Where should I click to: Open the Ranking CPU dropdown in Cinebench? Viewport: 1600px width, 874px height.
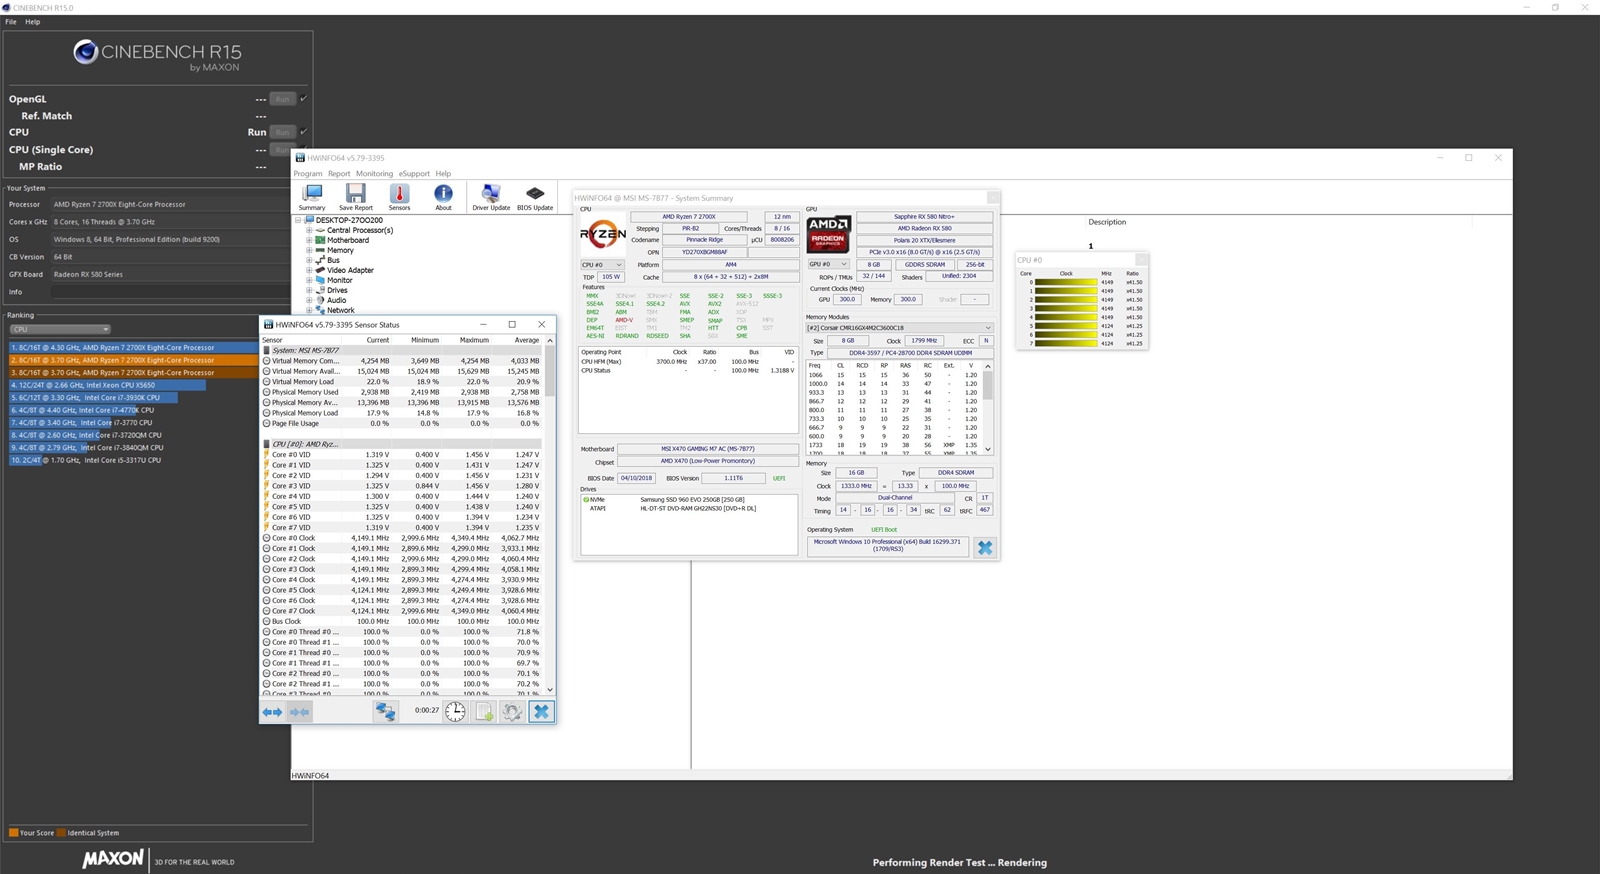(60, 329)
